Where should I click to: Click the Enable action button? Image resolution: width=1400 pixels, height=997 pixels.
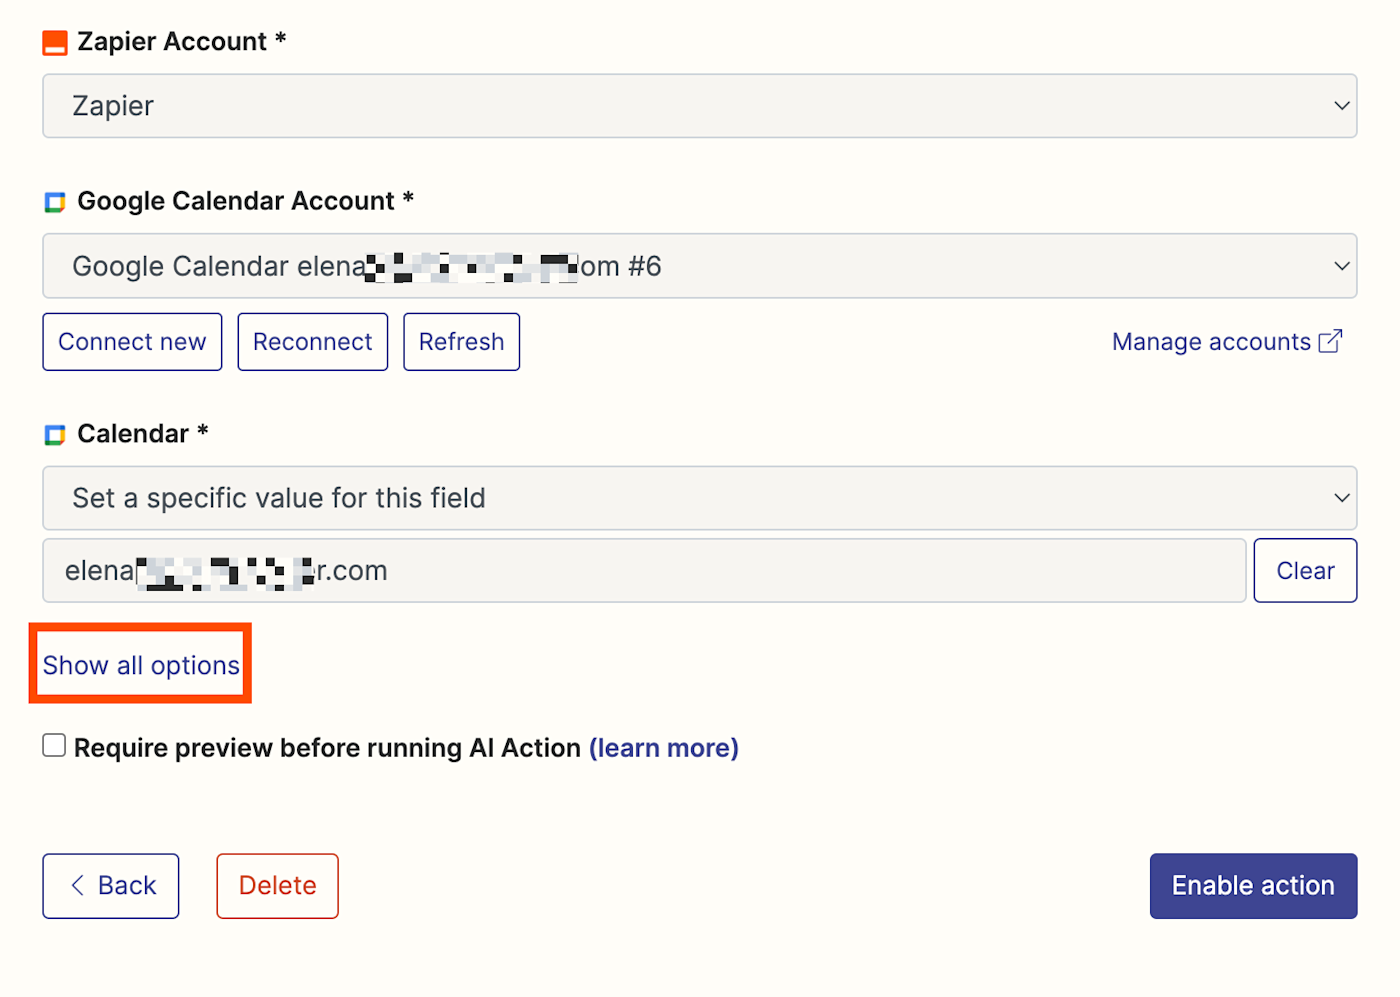click(1253, 886)
